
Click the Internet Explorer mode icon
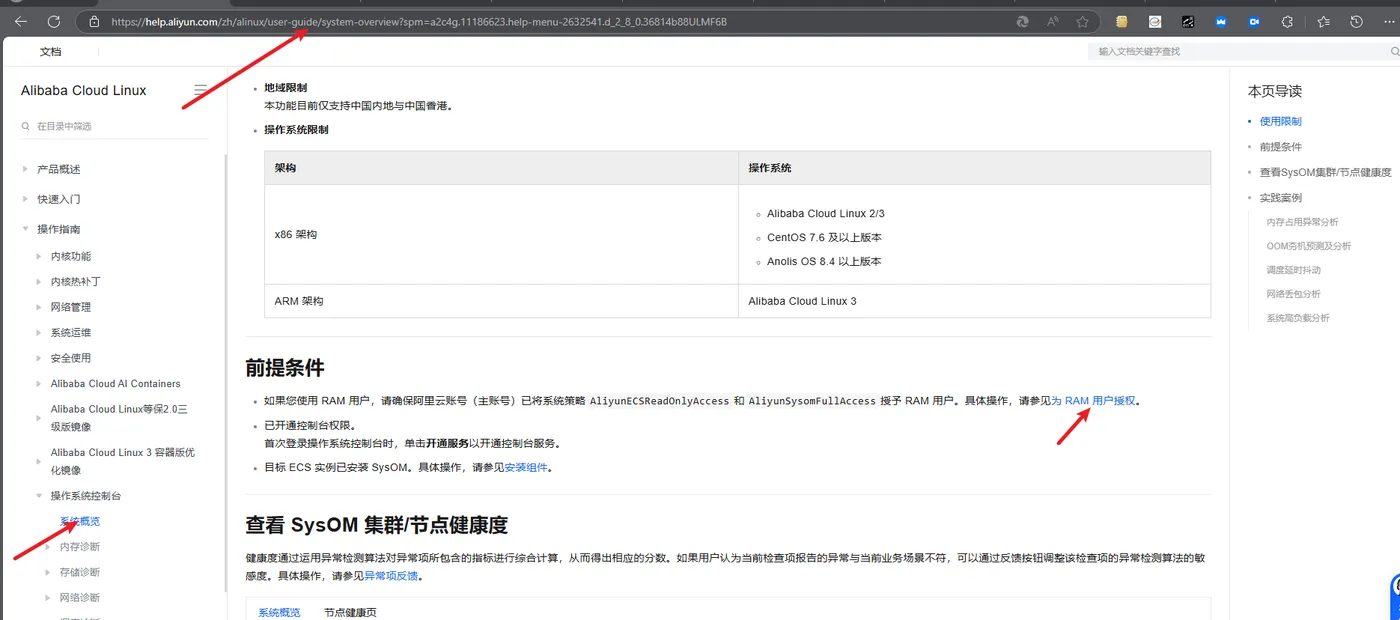point(1155,21)
